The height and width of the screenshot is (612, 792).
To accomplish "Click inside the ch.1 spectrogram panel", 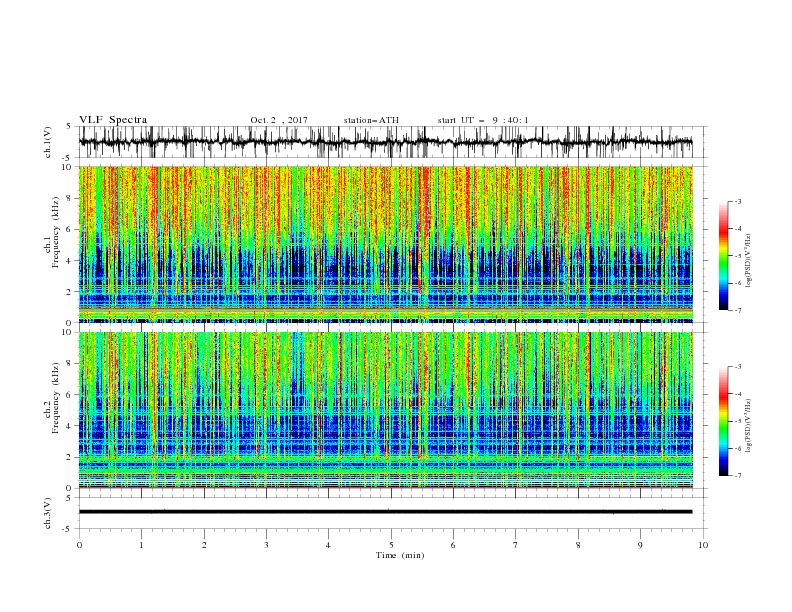I will click(x=386, y=244).
